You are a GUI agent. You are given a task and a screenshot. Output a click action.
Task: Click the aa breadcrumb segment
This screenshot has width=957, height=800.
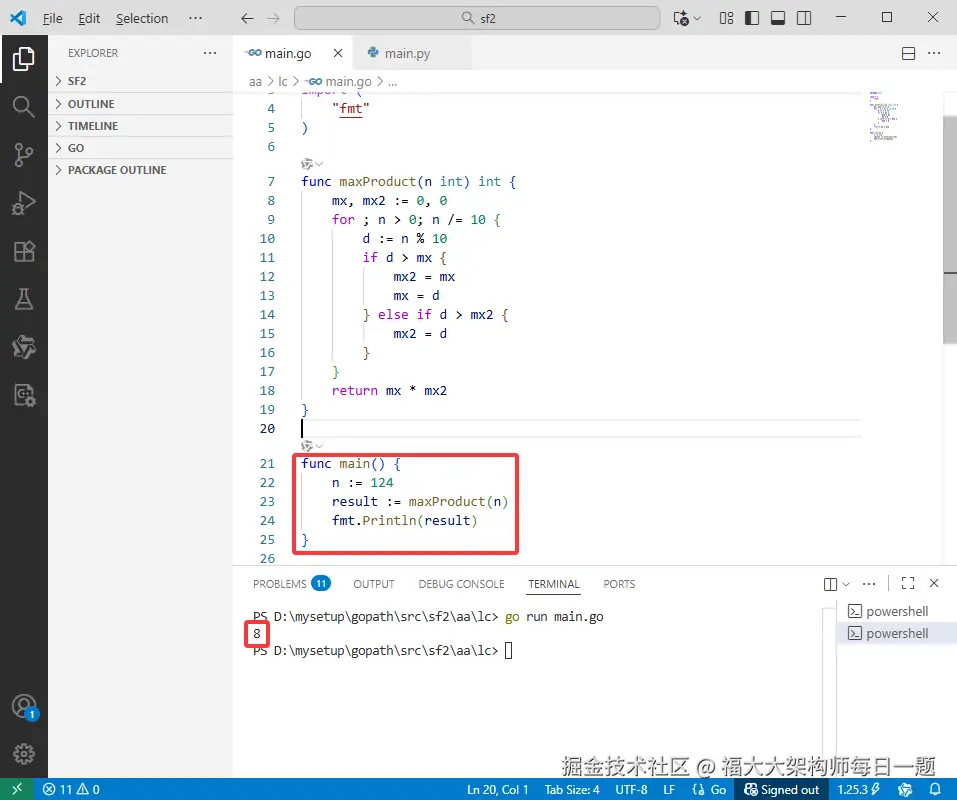click(255, 81)
